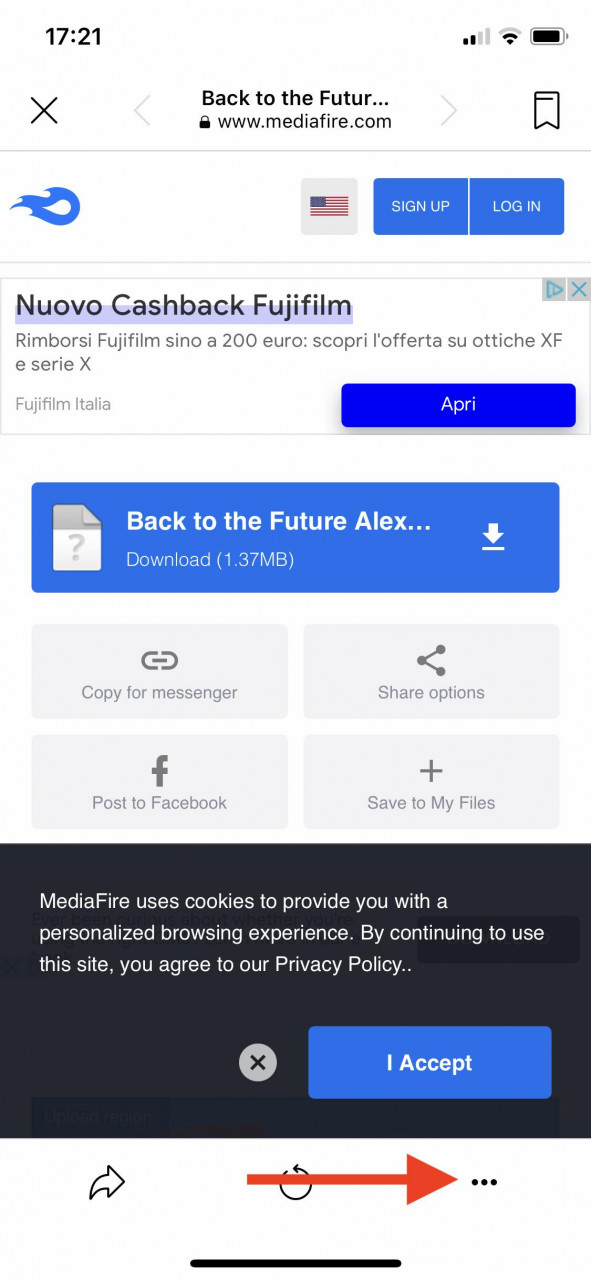Select Copy for messenger option
This screenshot has width=591, height=1280.
pos(160,672)
